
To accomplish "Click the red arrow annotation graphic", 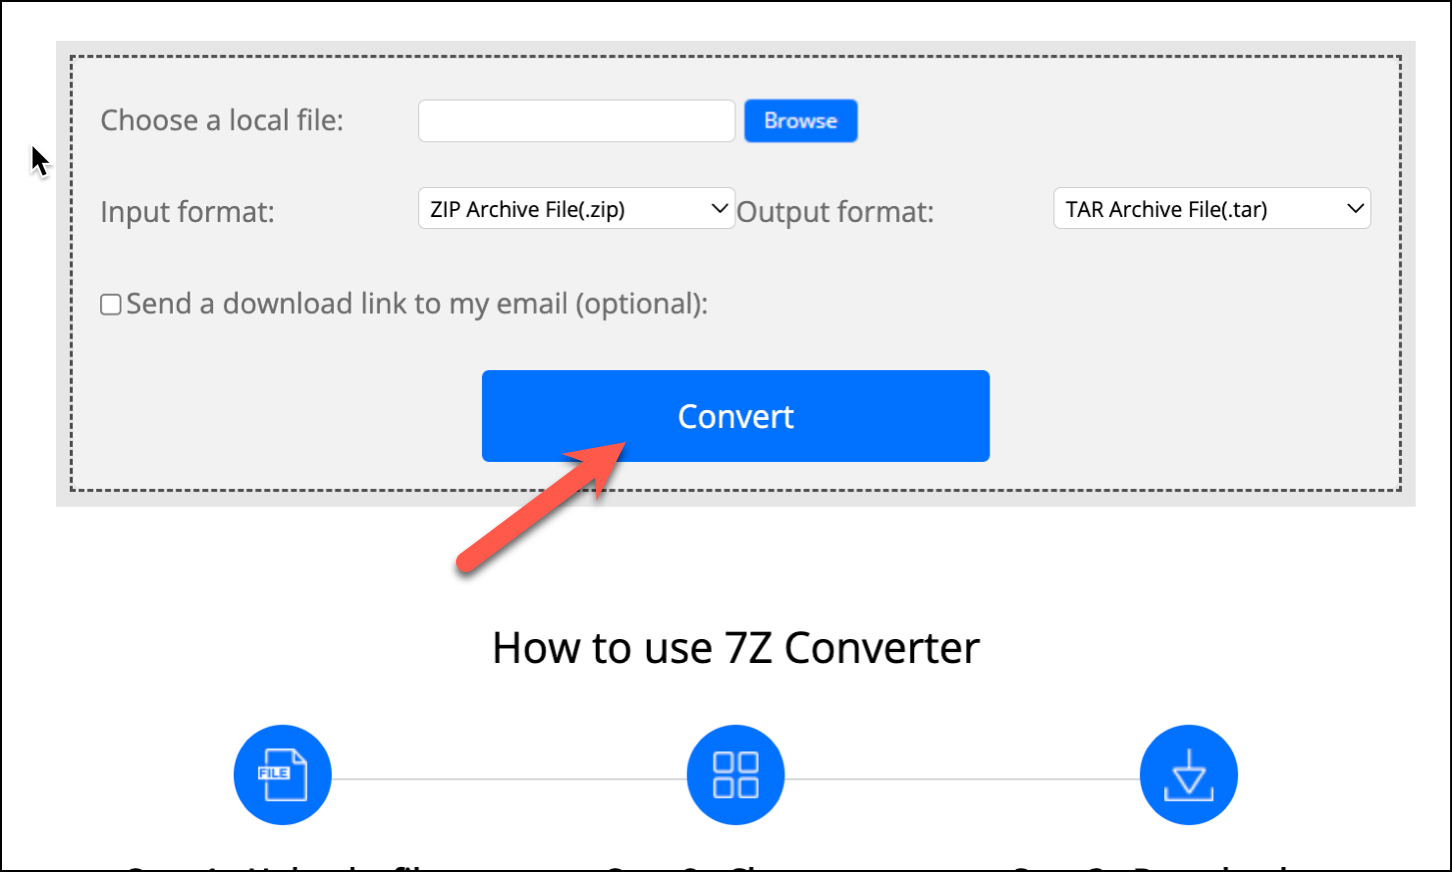I will pos(541,508).
